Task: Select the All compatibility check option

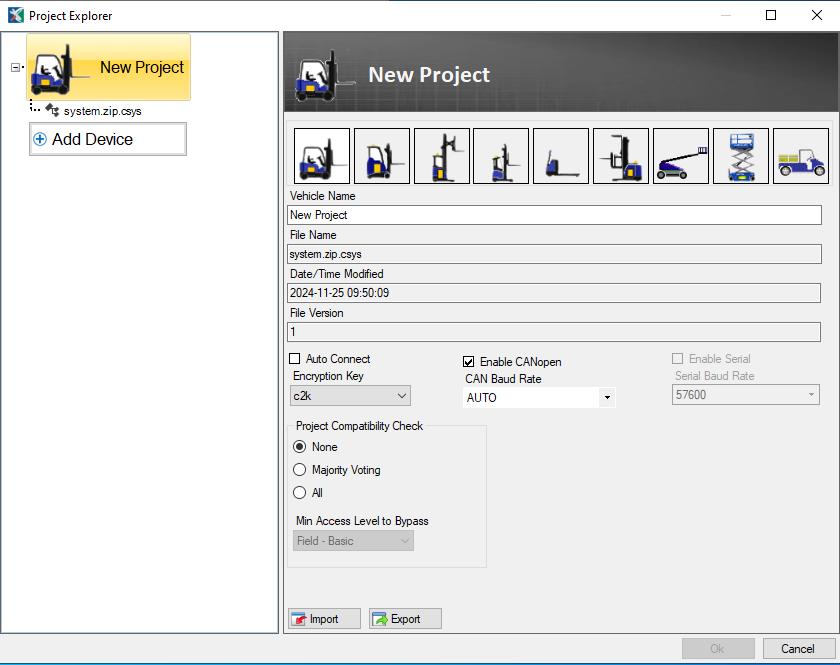Action: point(299,492)
